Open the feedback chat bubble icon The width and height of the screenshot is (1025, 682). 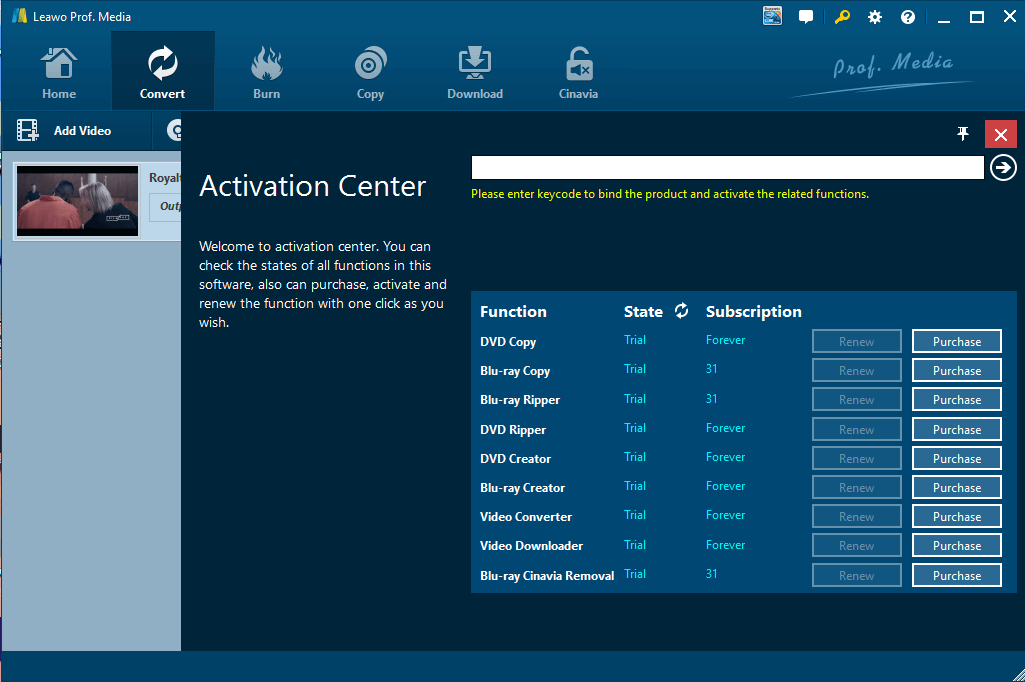[806, 16]
